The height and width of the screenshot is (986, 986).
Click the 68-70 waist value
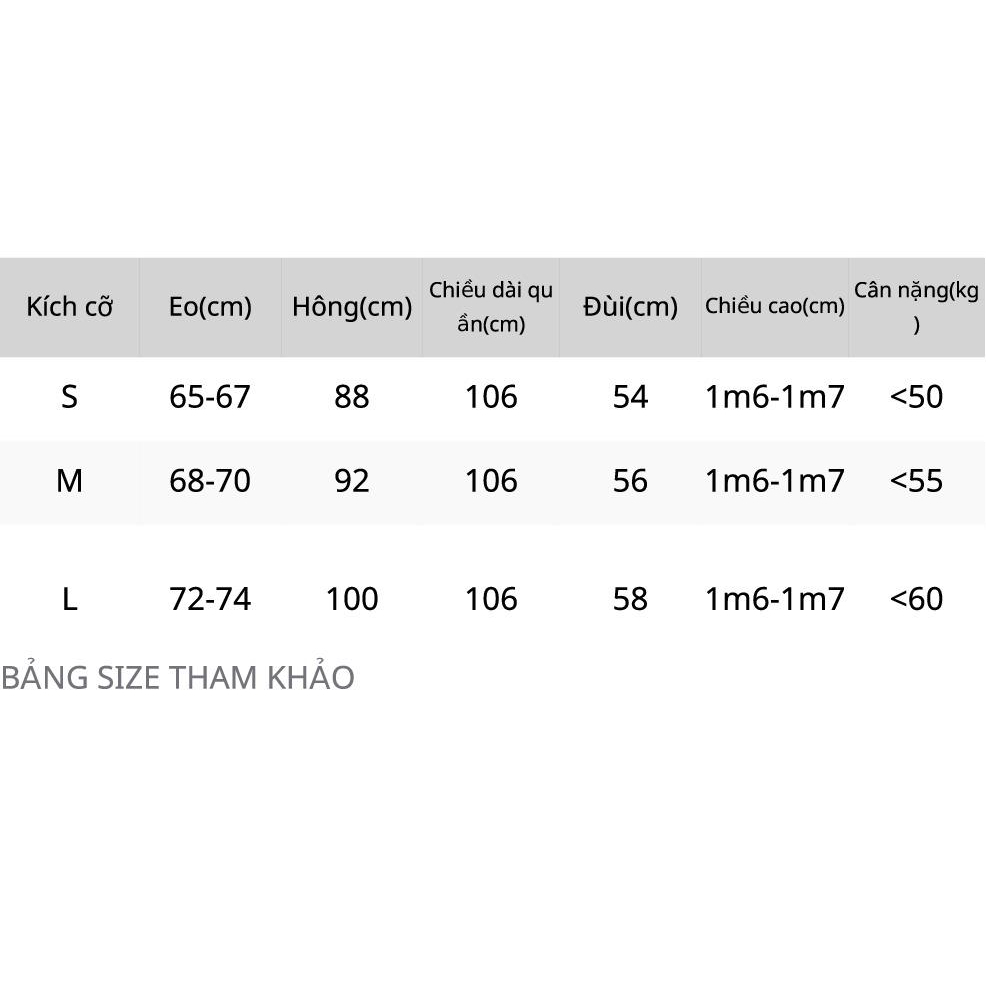click(x=210, y=481)
